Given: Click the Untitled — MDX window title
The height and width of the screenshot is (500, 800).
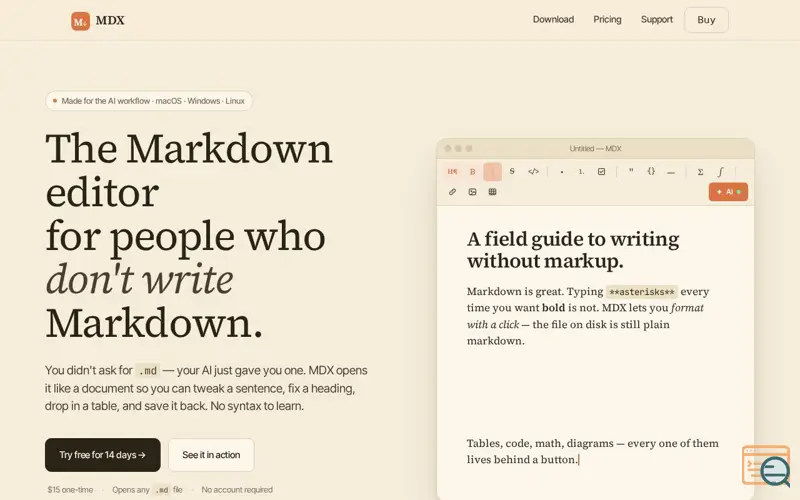Looking at the screenshot, I should coord(595,148).
